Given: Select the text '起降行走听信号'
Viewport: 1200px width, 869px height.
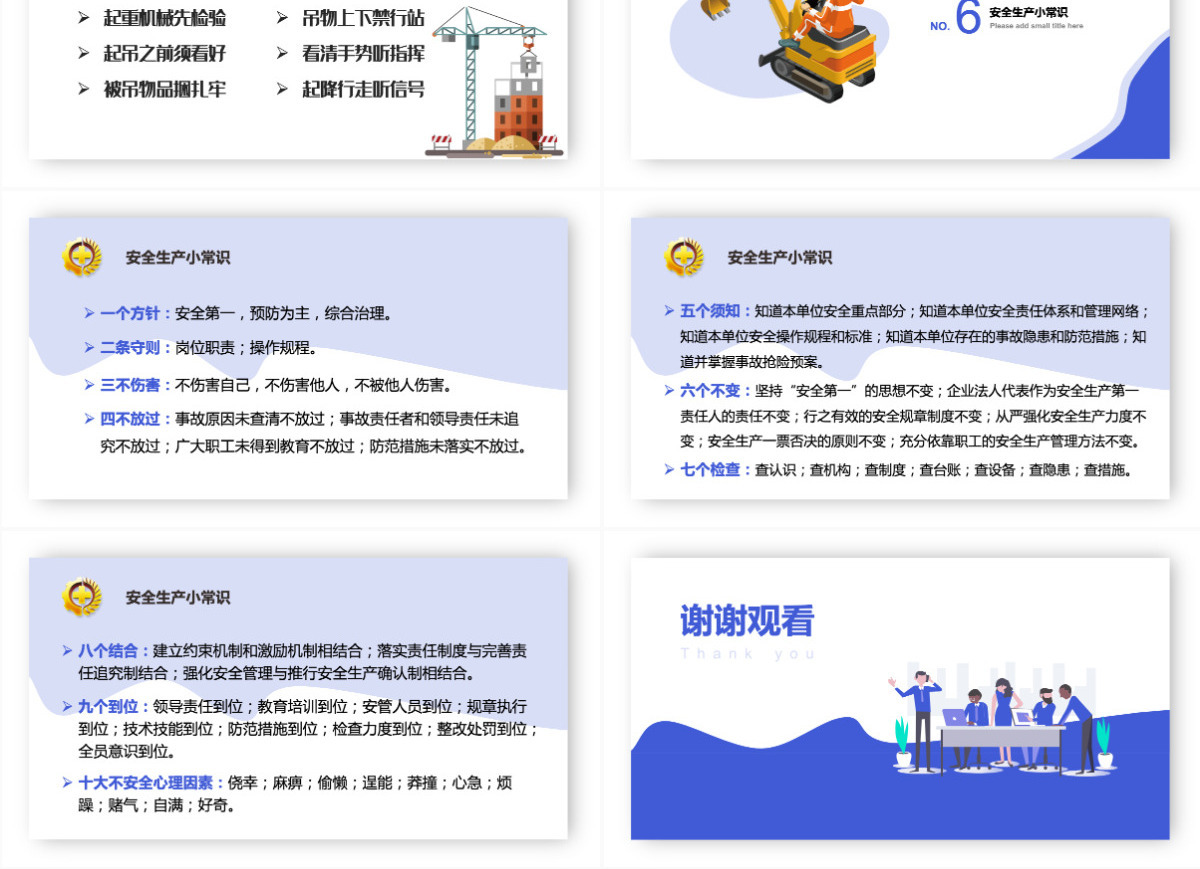Looking at the screenshot, I should click(364, 89).
